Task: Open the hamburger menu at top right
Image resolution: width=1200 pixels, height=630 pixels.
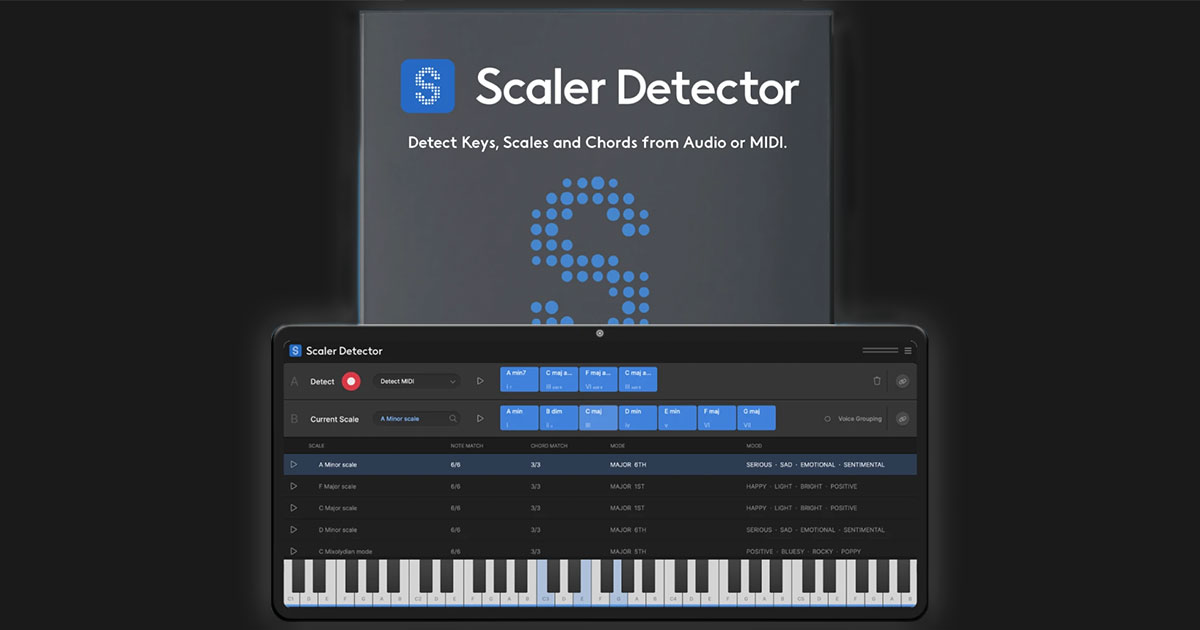Action: [908, 351]
